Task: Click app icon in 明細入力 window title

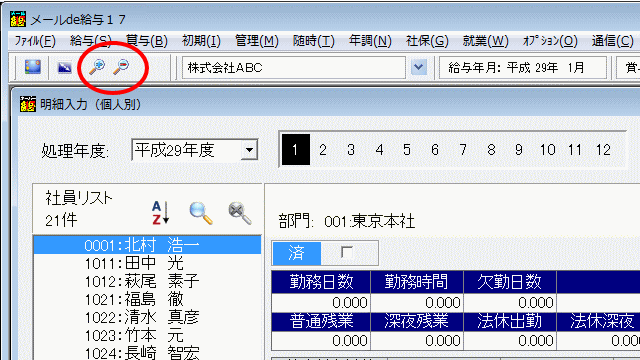Action: [x=28, y=104]
